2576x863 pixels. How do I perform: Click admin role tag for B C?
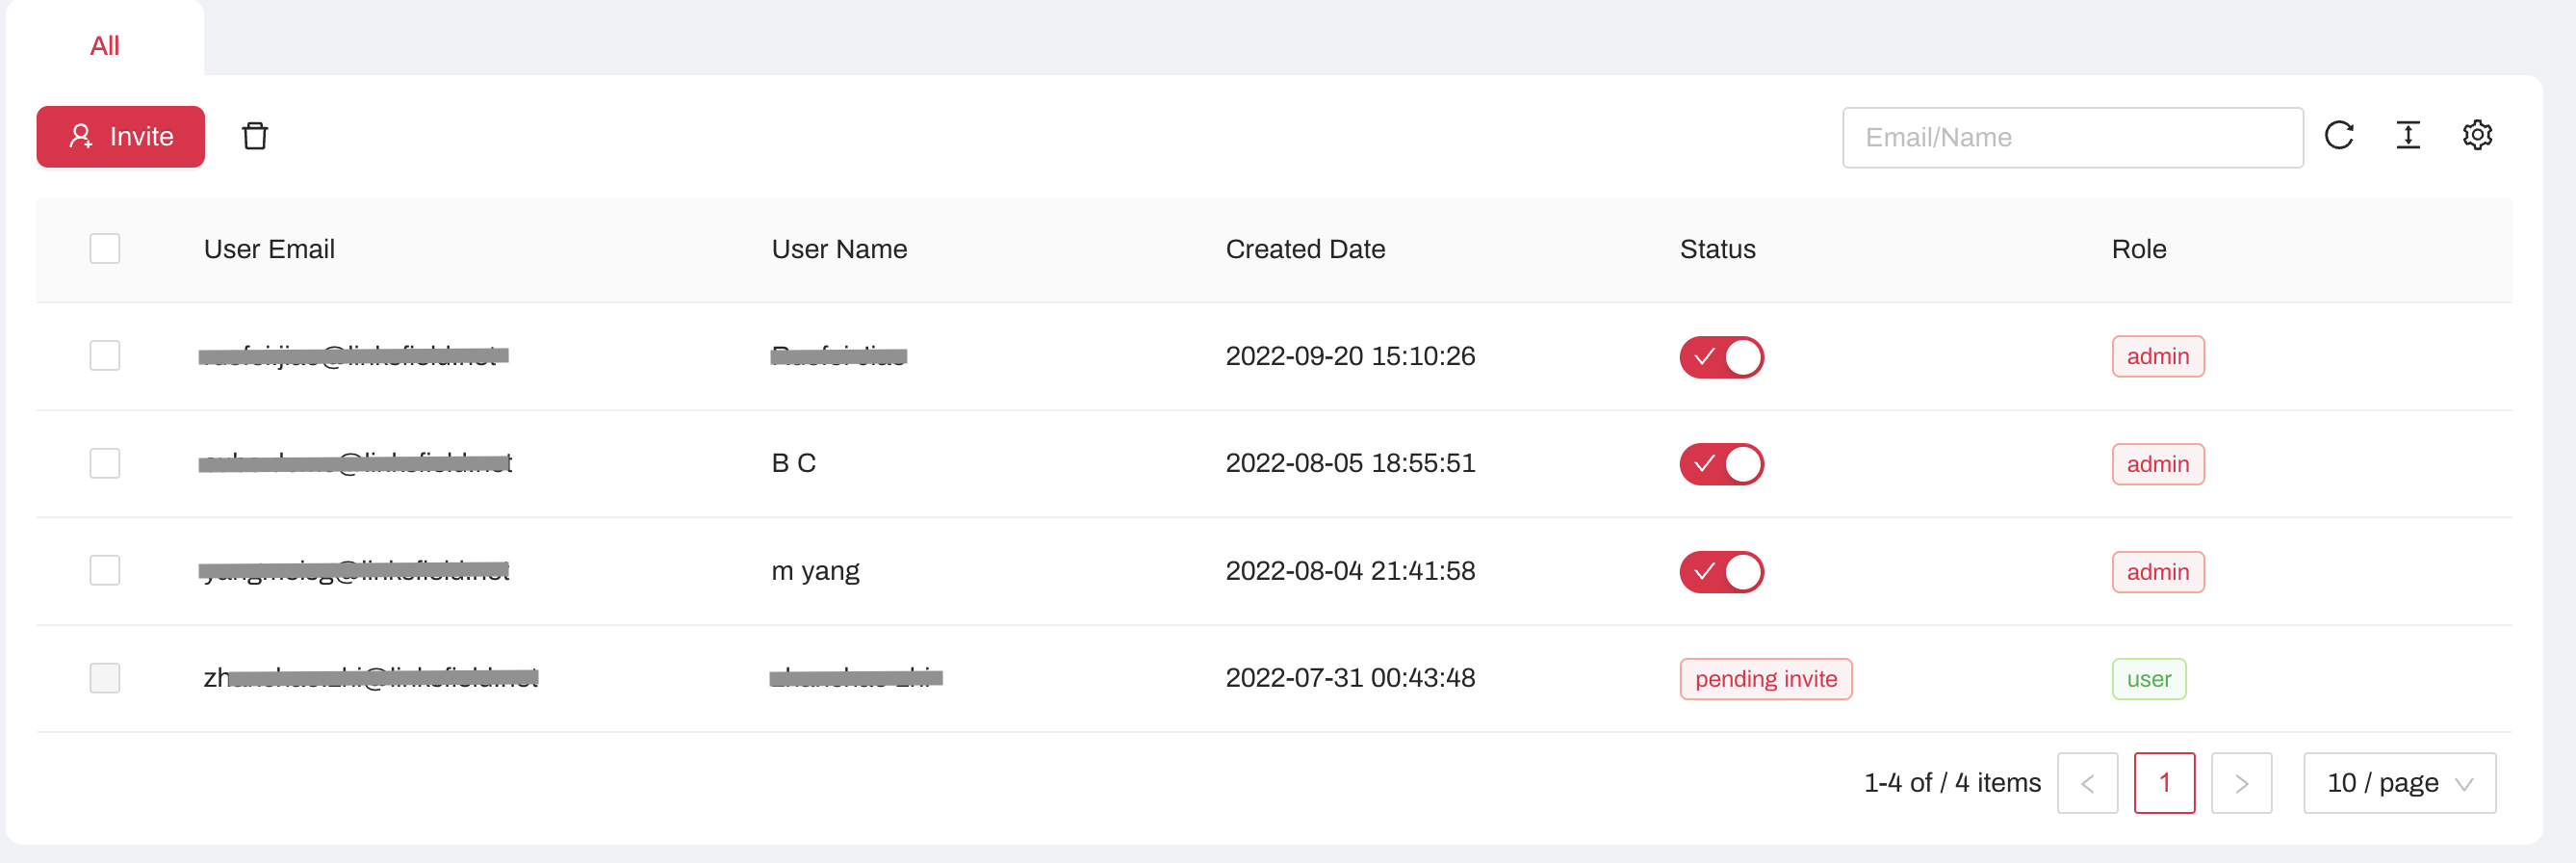coord(2158,464)
